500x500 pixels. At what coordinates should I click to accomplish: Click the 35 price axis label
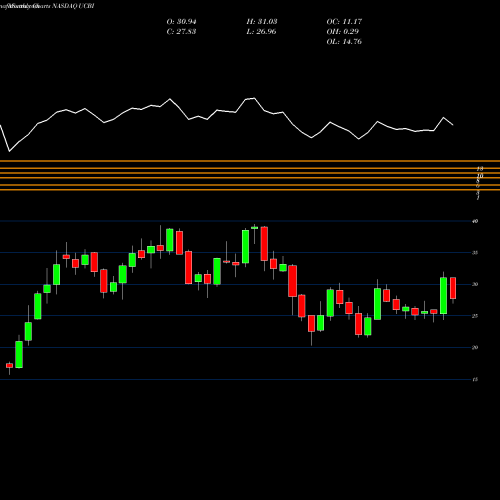click(475, 253)
